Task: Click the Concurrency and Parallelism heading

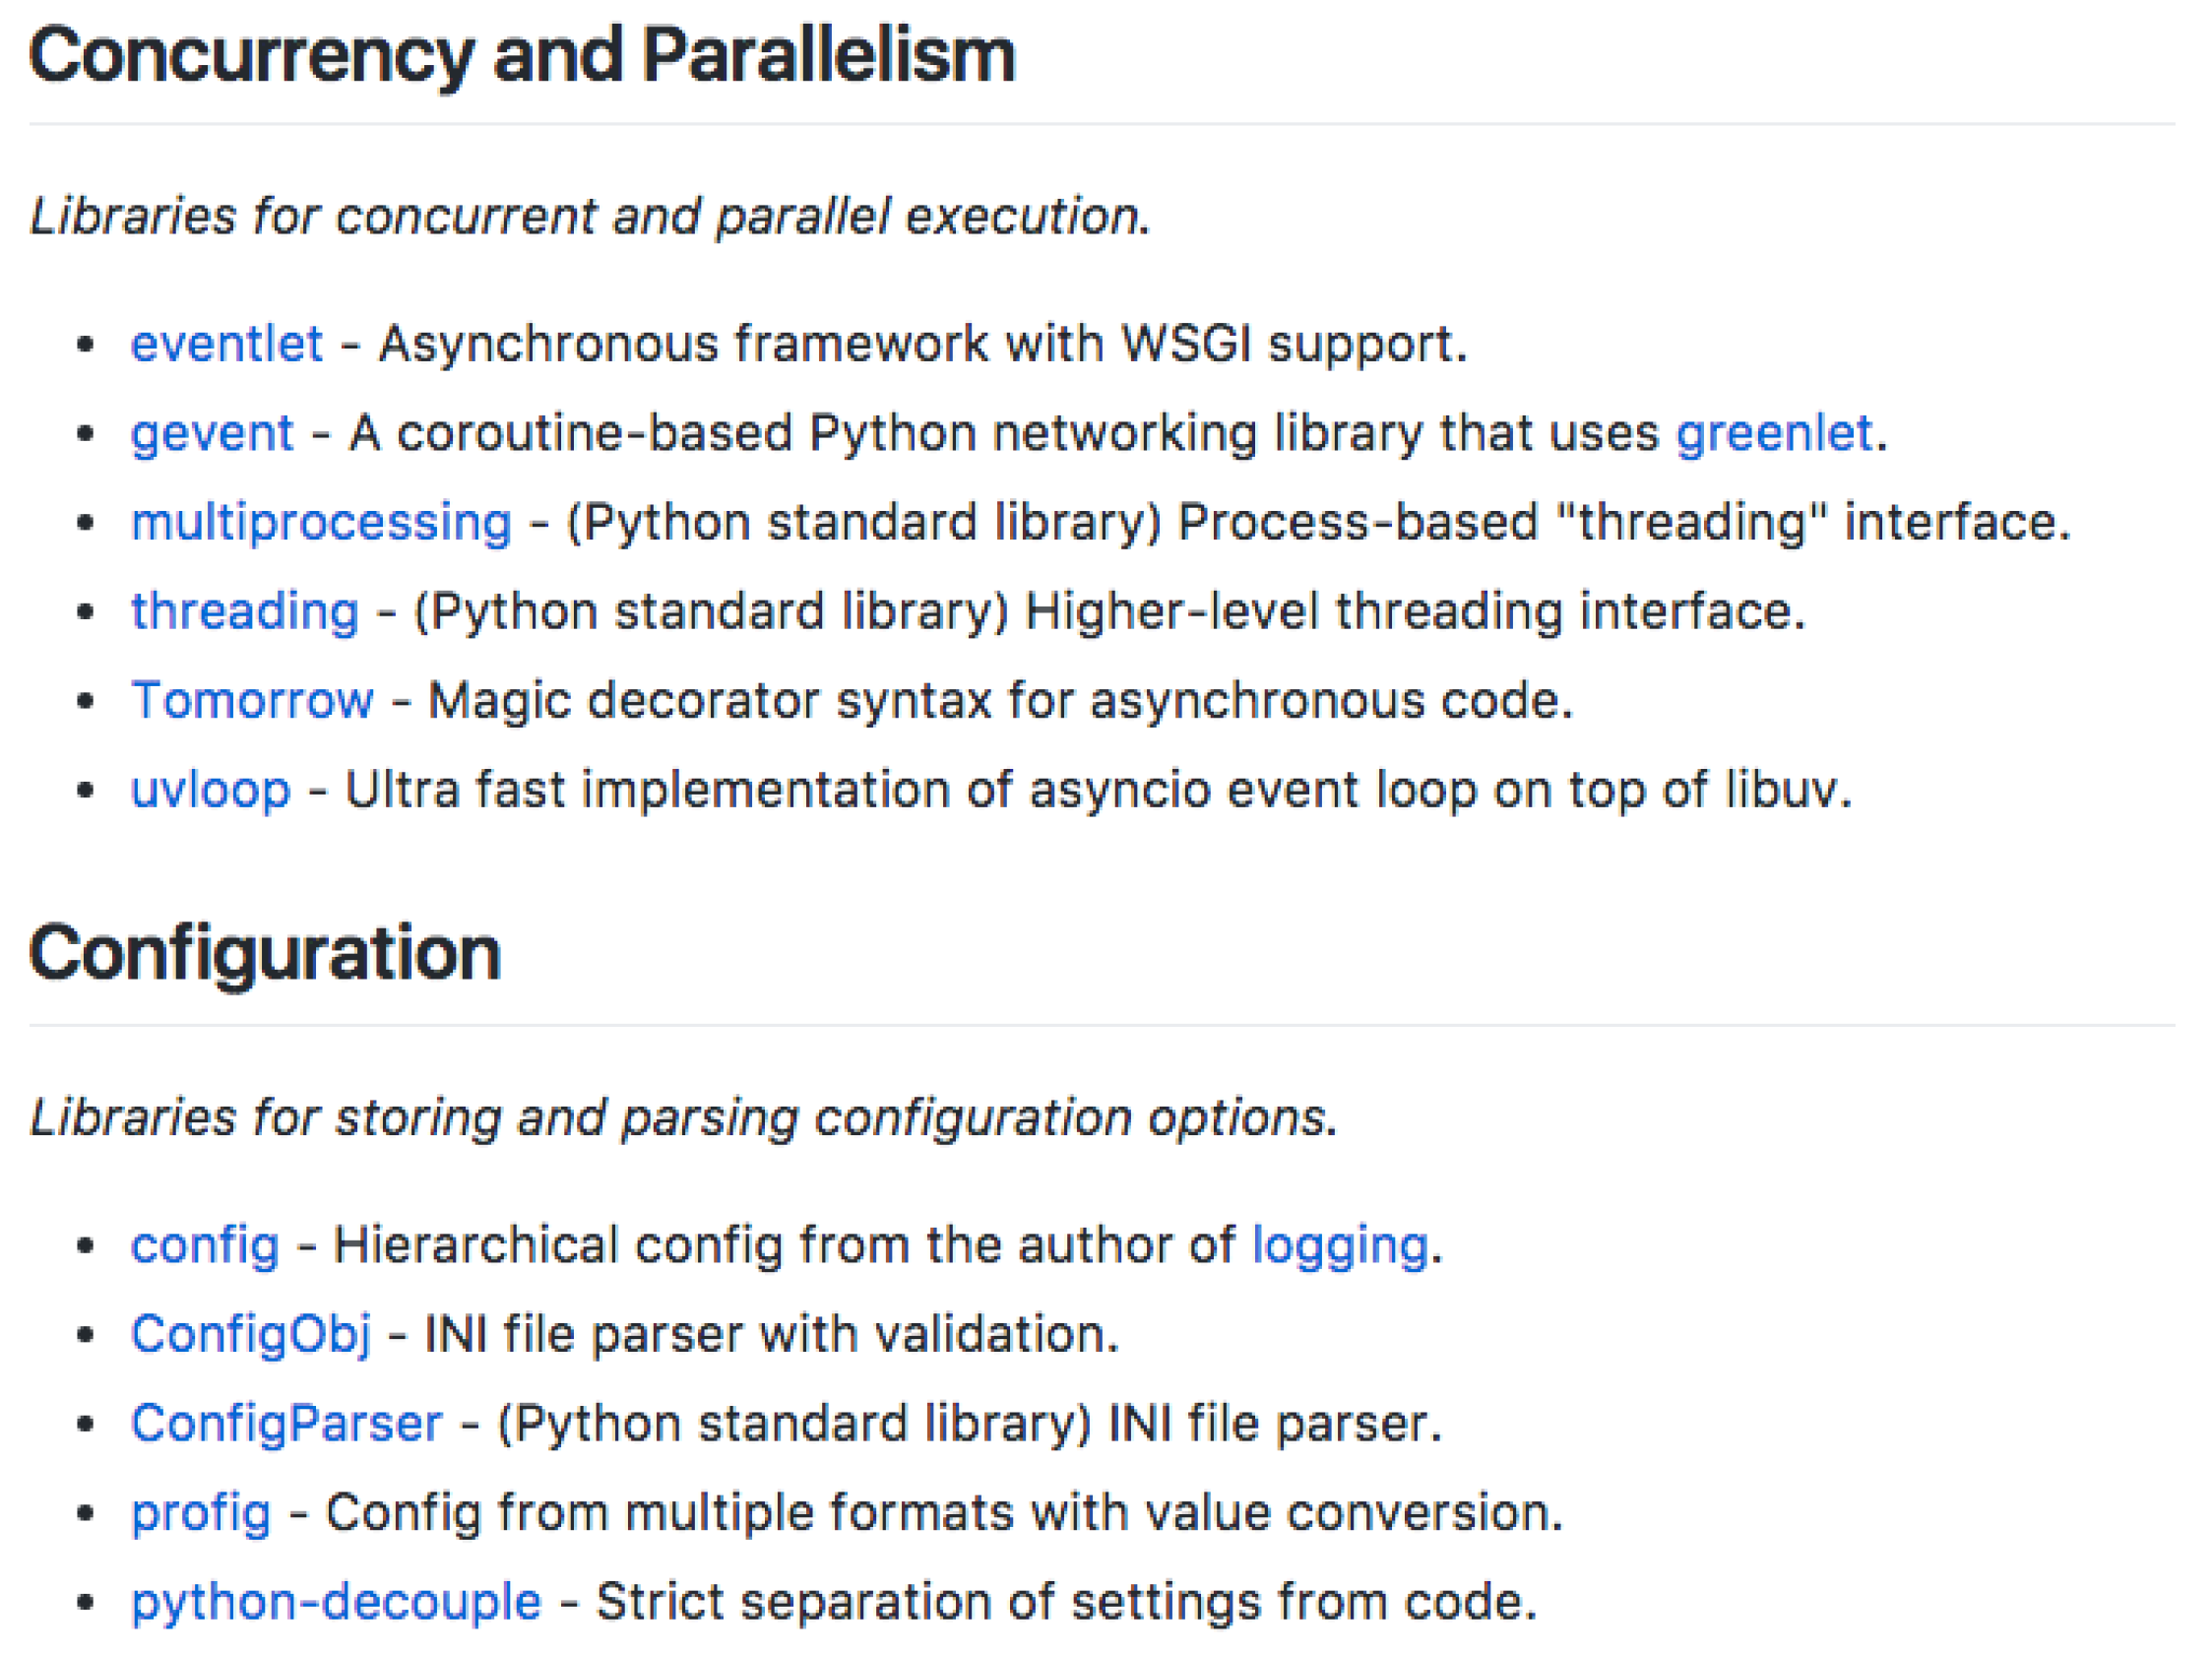Action: pos(522,55)
